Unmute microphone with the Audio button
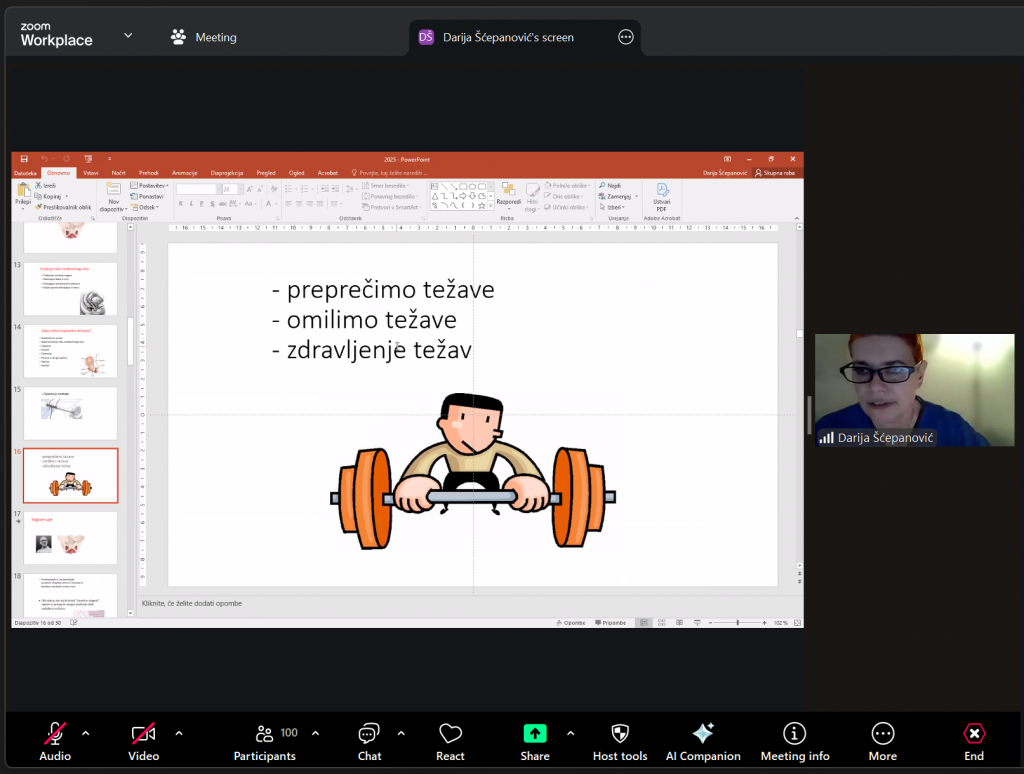The width and height of the screenshot is (1024, 774). (55, 740)
